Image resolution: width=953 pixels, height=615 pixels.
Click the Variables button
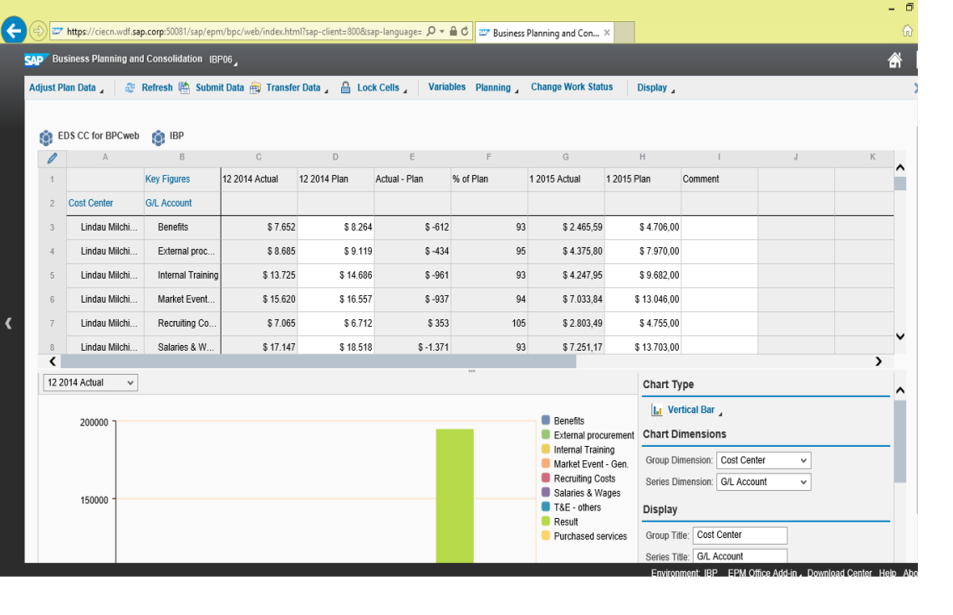(x=447, y=87)
